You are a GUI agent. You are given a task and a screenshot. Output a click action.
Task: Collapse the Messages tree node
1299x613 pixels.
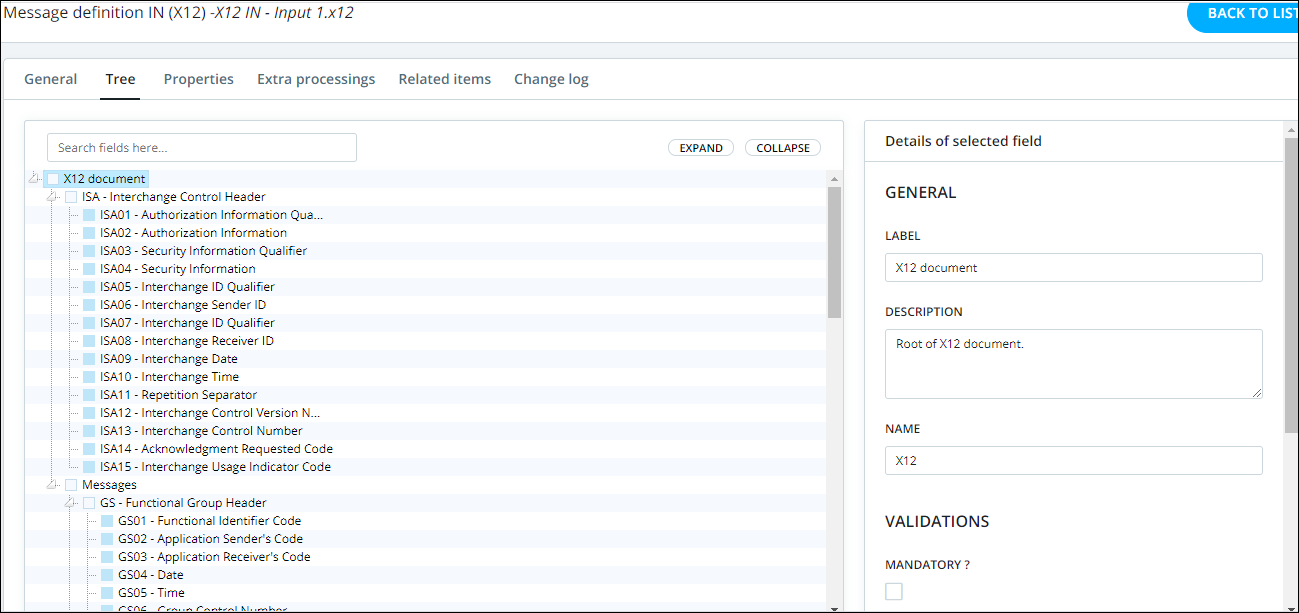pyautogui.click(x=52, y=485)
